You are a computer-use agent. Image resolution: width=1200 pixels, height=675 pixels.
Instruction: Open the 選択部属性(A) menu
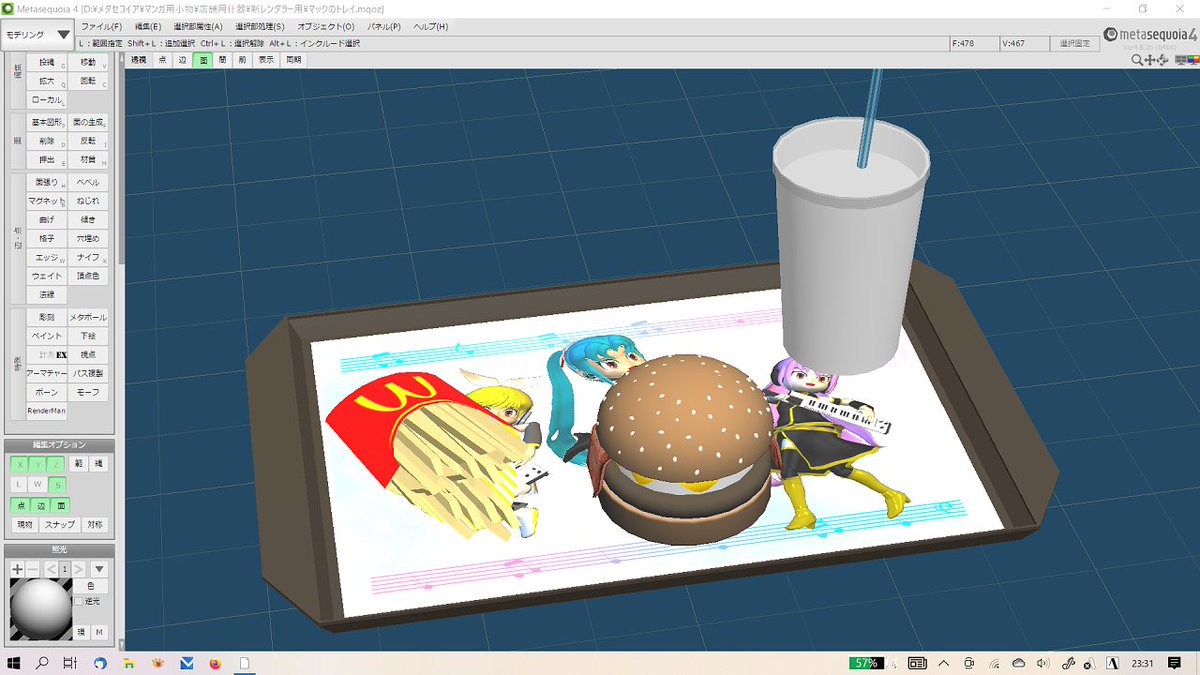click(x=197, y=26)
